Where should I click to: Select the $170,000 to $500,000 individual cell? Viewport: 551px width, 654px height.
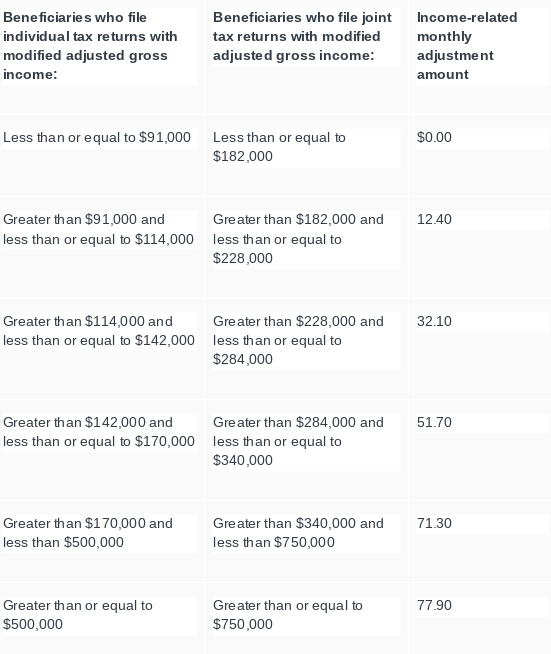[x=99, y=533]
